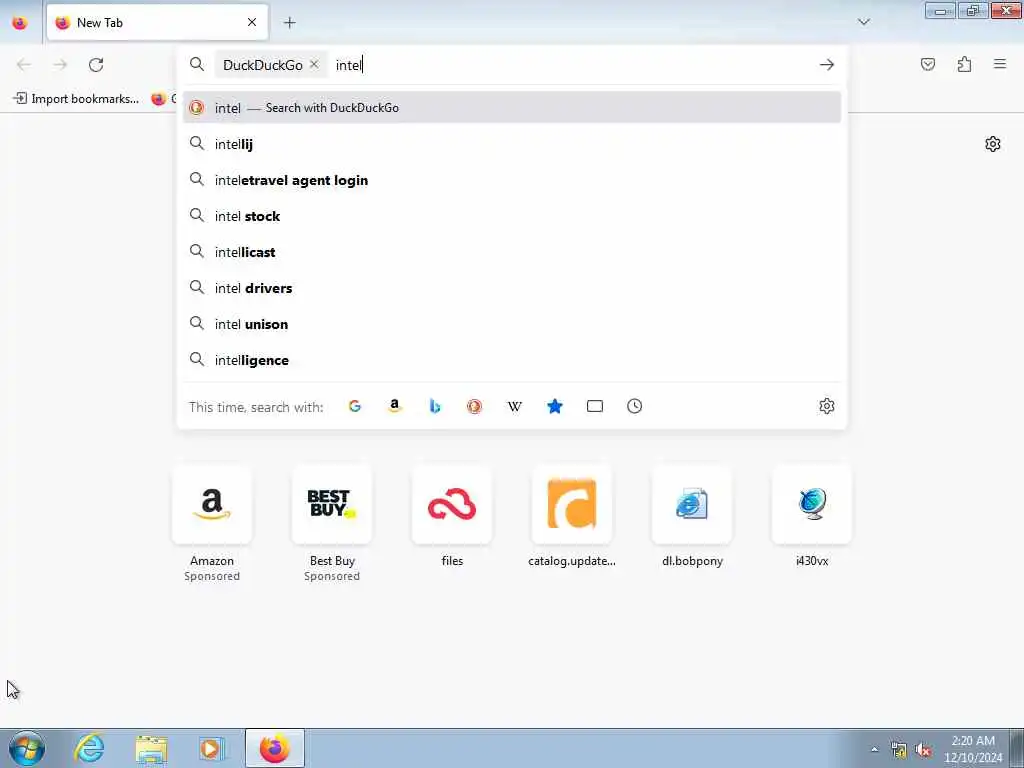This screenshot has width=1024, height=768.
Task: Open Windows Explorer from taskbar
Action: pos(152,748)
